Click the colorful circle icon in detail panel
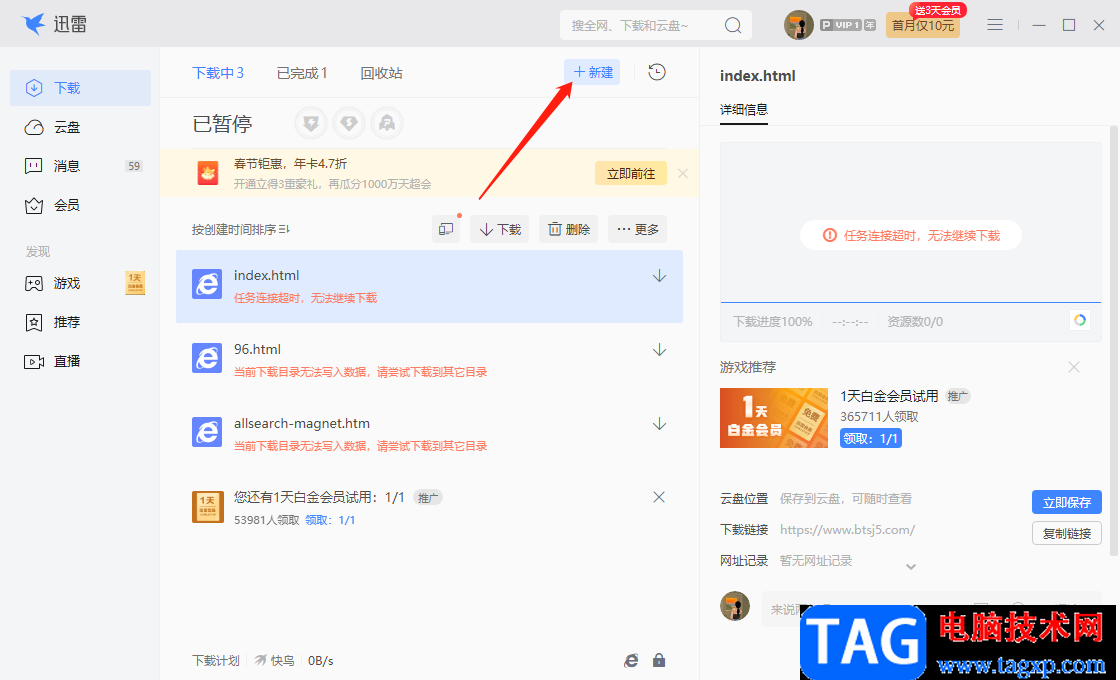 (1080, 320)
